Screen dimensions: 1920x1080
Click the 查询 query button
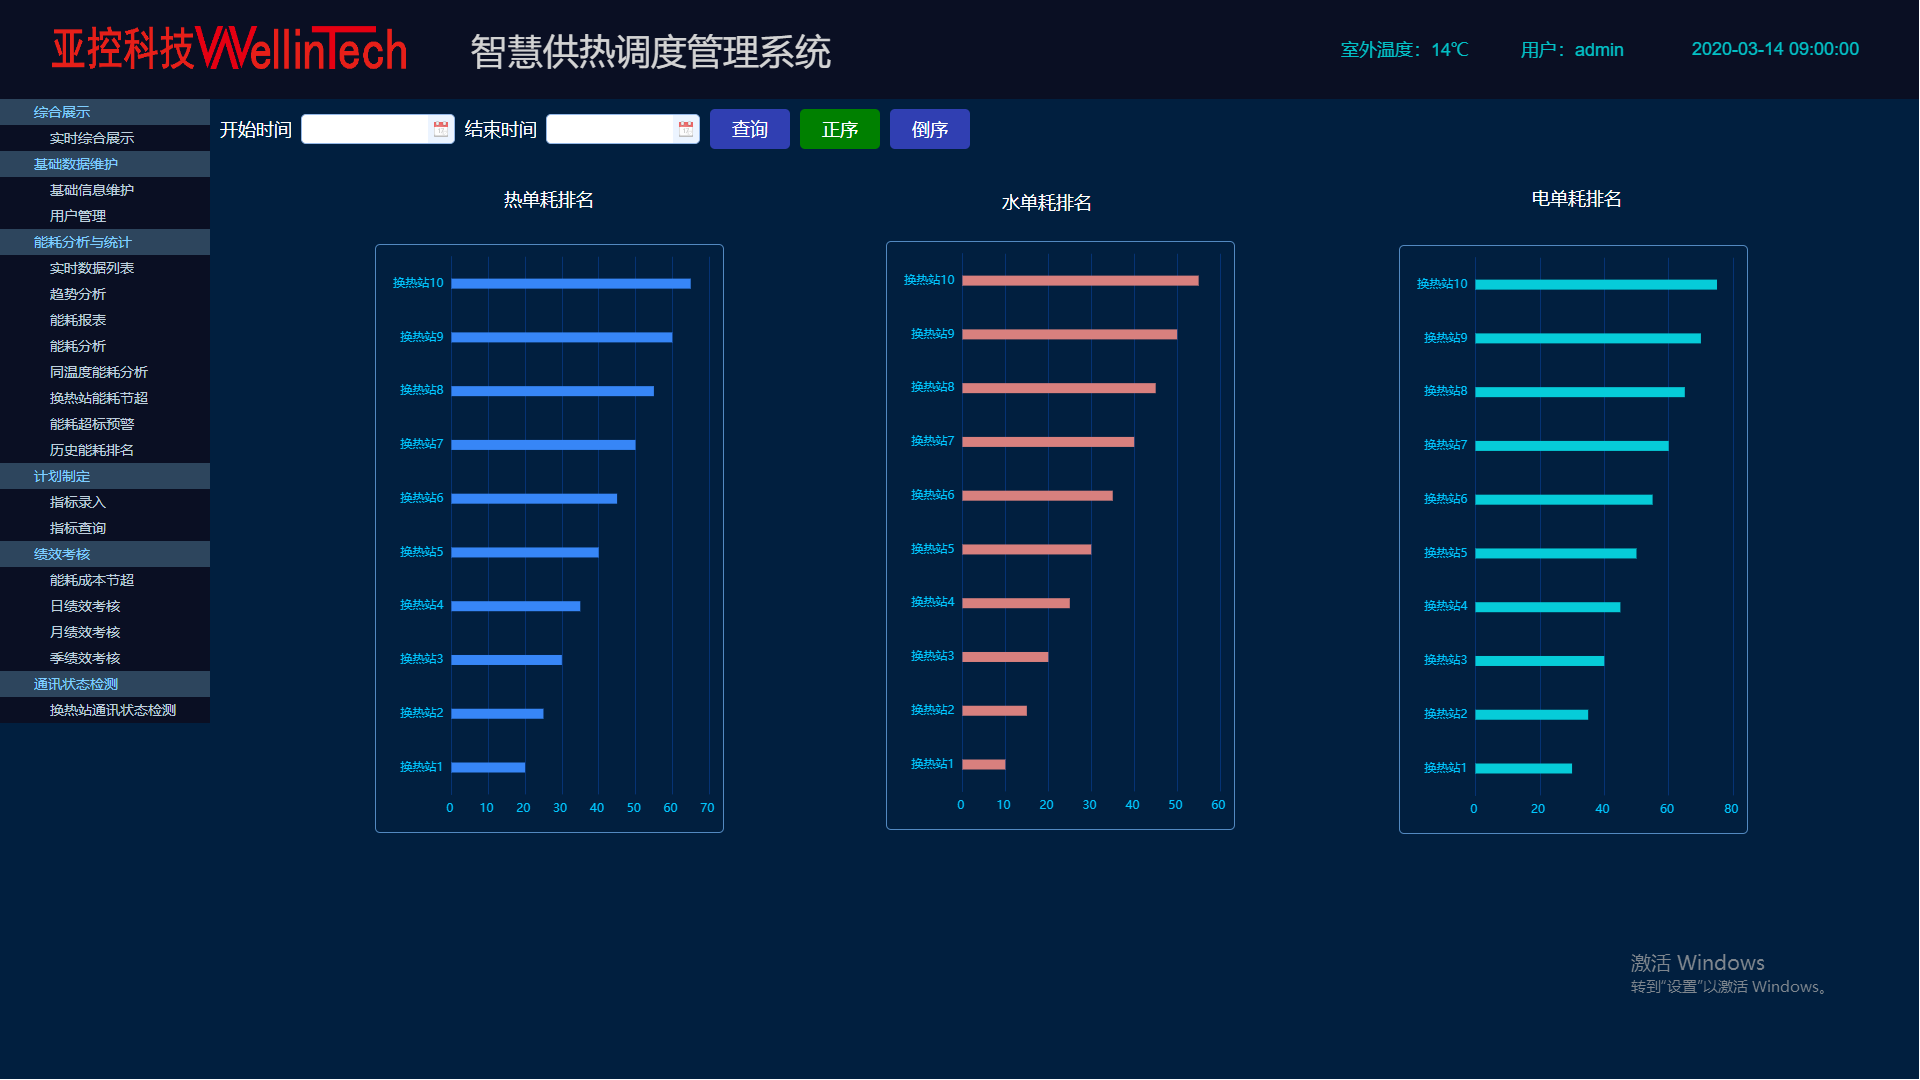[750, 129]
